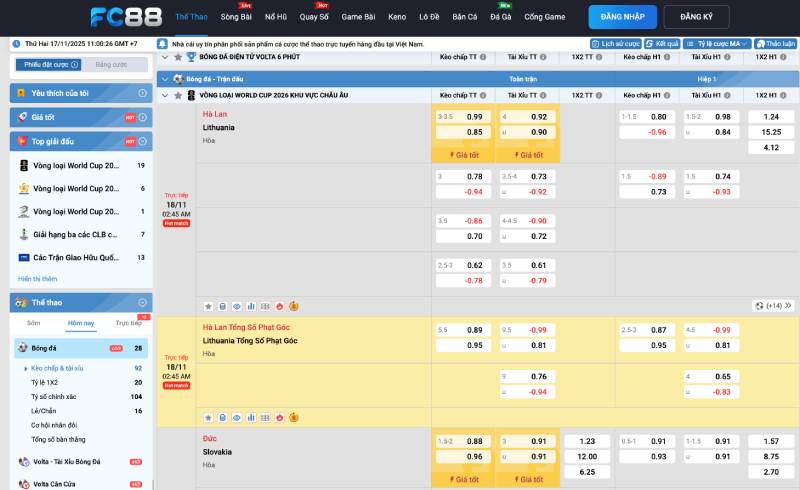Image resolution: width=800 pixels, height=490 pixels.
Task: Click the FC88 logo
Action: [x=125, y=17]
